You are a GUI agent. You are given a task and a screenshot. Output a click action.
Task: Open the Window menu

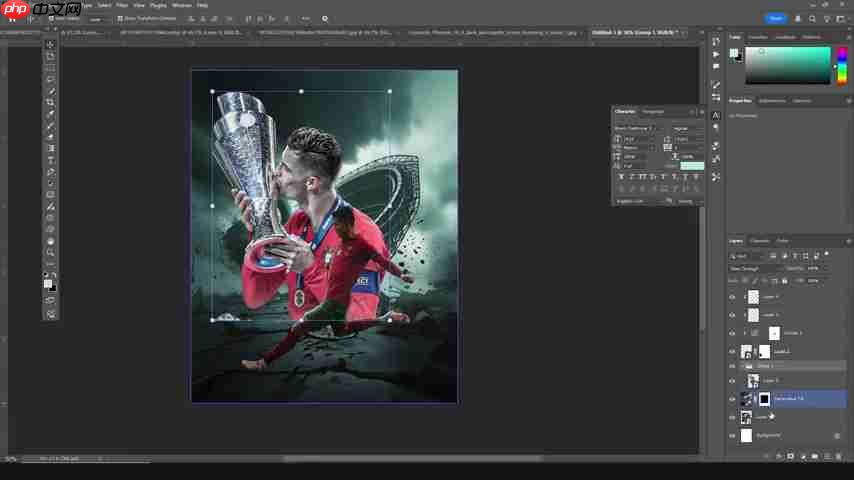181,5
